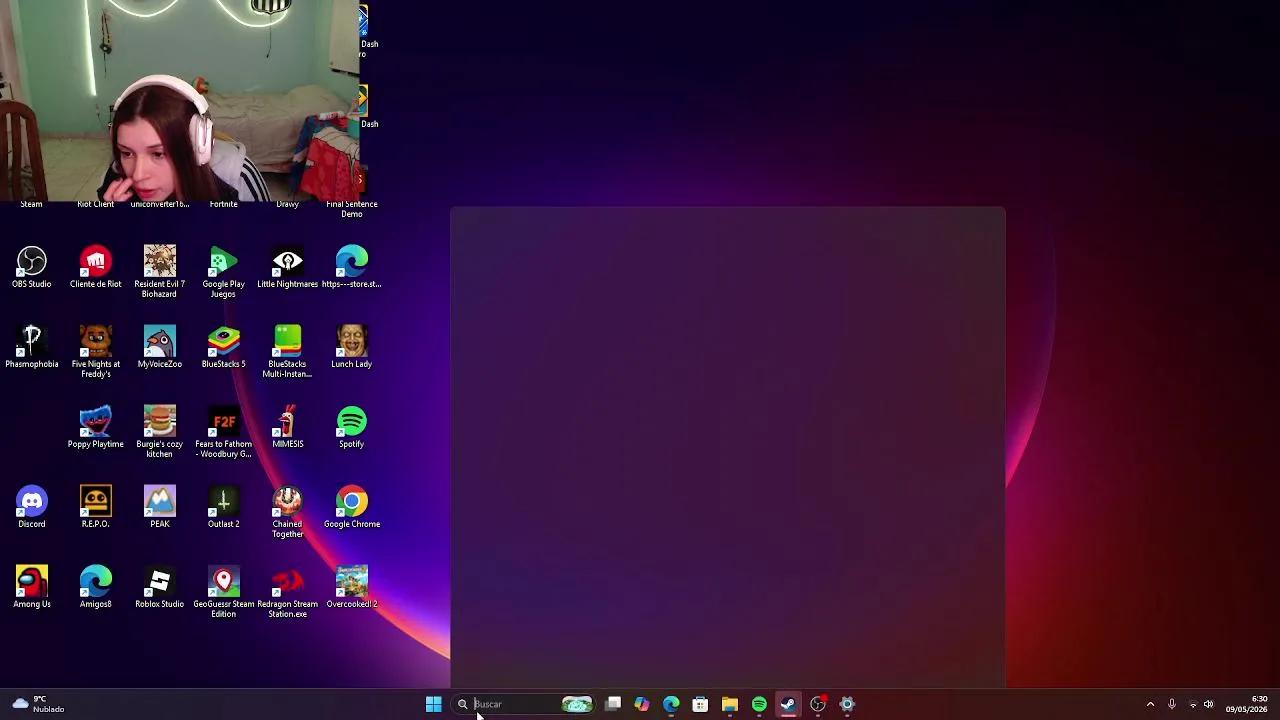Click the PEAK game shortcut
The width and height of the screenshot is (1280, 720).
tap(159, 507)
